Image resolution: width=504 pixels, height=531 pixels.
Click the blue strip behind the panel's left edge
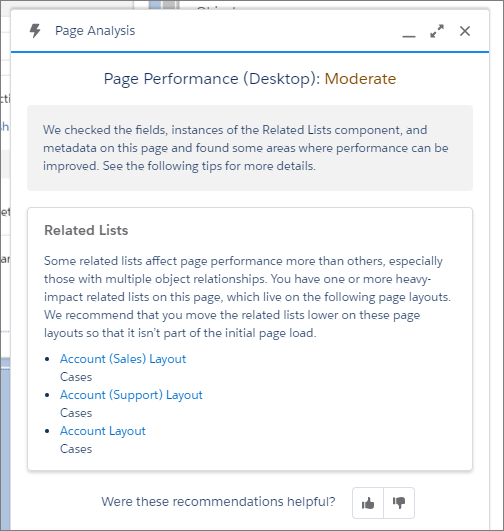[x=5, y=444]
